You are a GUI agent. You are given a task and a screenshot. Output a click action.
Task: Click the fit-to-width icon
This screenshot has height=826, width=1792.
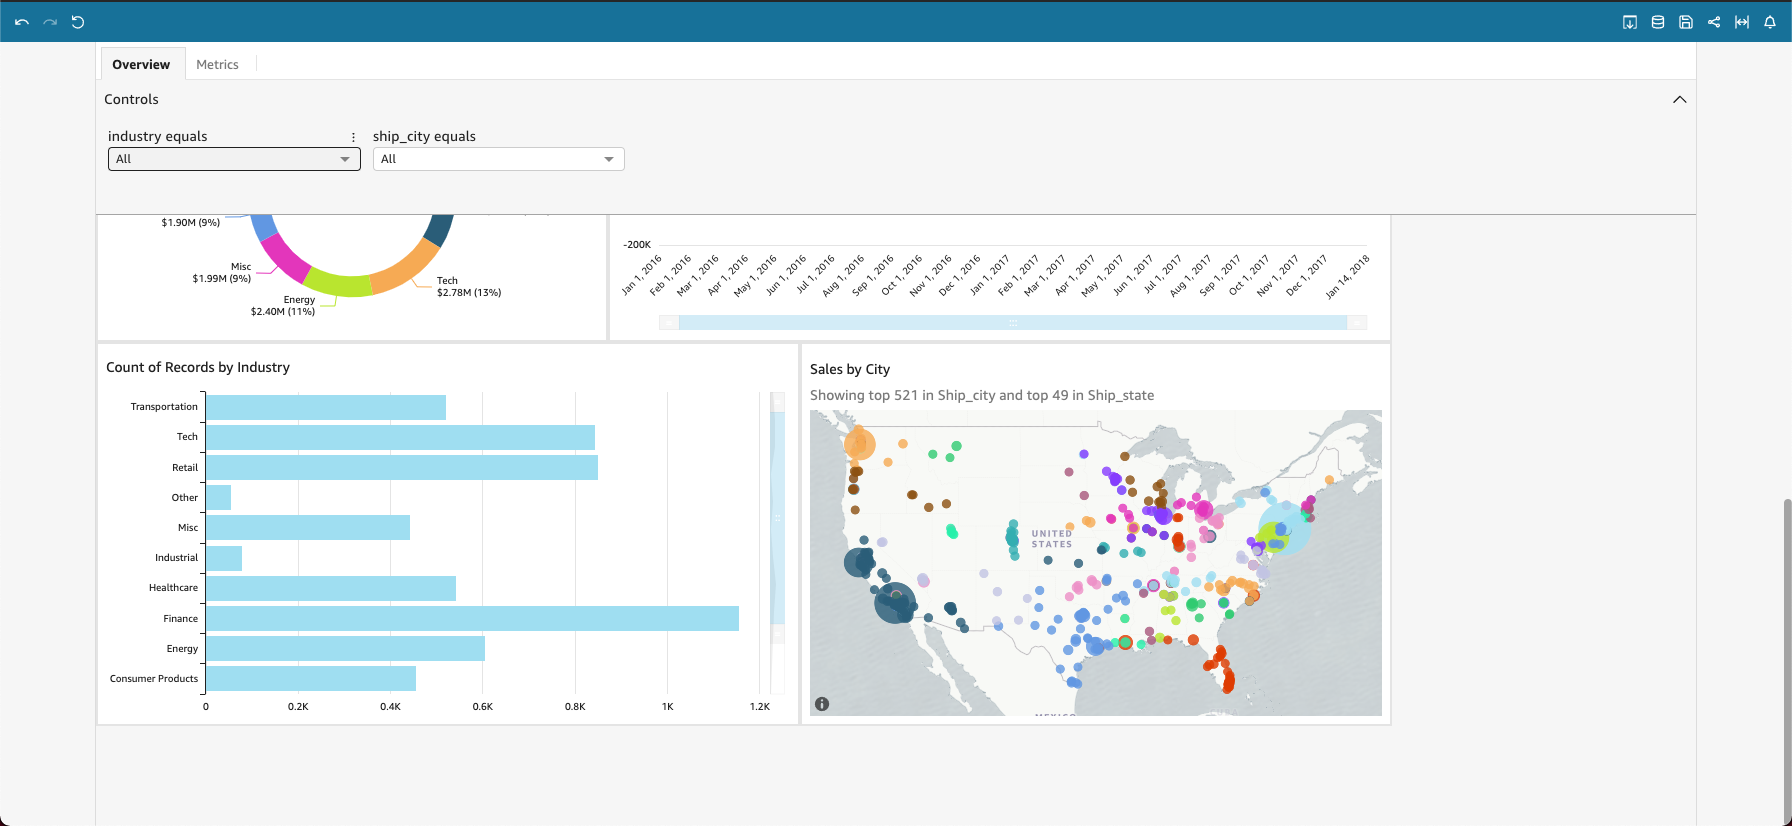(1742, 22)
